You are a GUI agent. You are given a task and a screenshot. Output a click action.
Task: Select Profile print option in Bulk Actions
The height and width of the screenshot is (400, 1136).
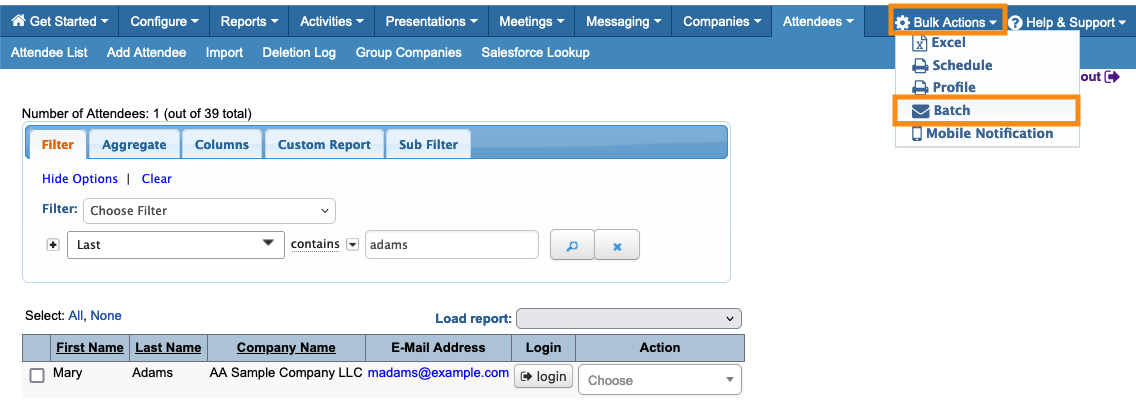click(x=953, y=87)
